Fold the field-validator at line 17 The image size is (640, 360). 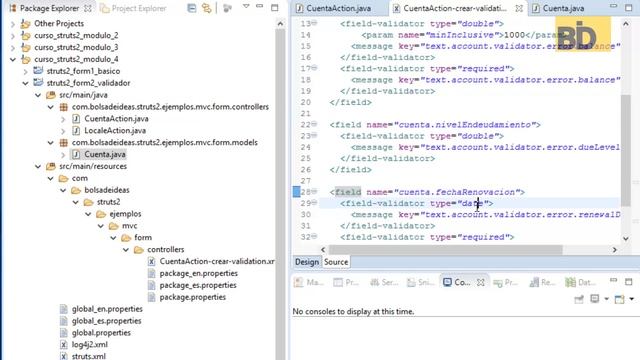click(x=315, y=68)
